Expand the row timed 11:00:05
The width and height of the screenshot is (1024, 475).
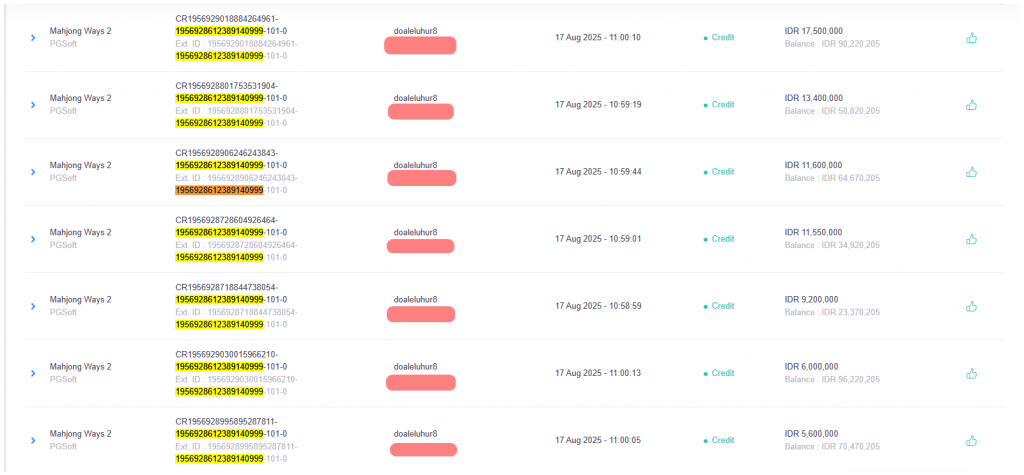pyautogui.click(x=33, y=440)
